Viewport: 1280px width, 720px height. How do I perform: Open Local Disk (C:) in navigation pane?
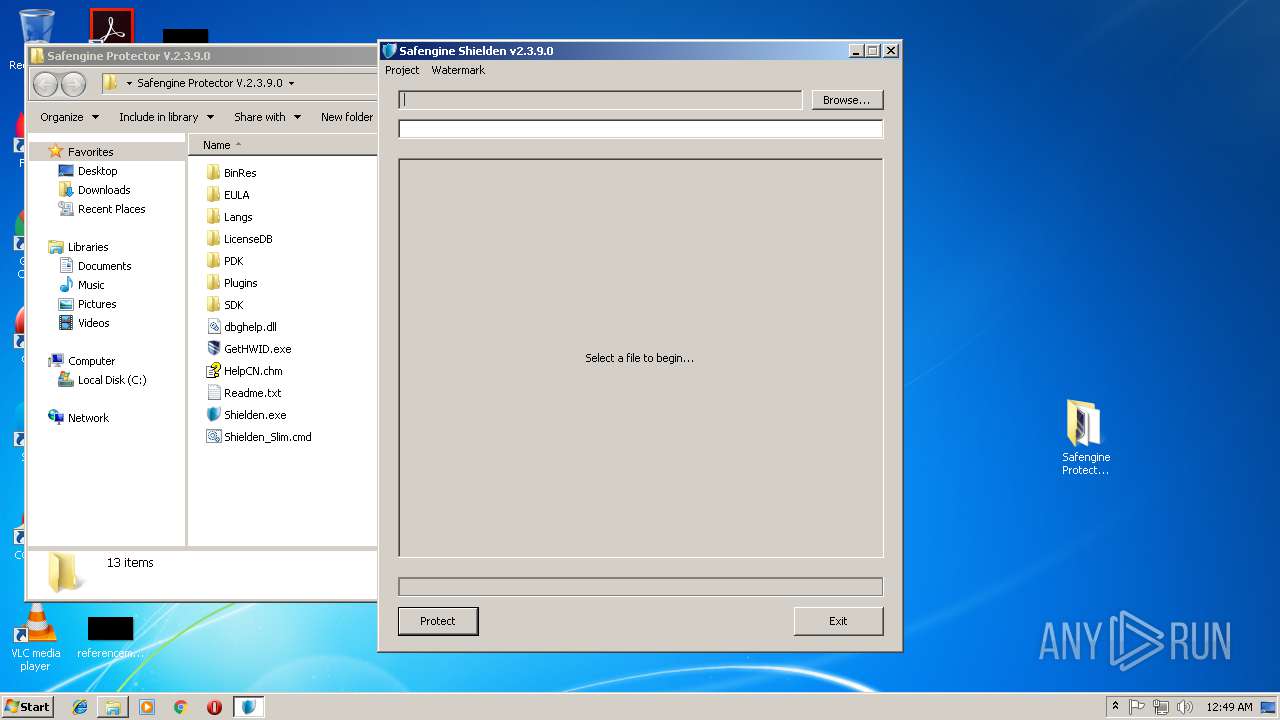[x=112, y=380]
